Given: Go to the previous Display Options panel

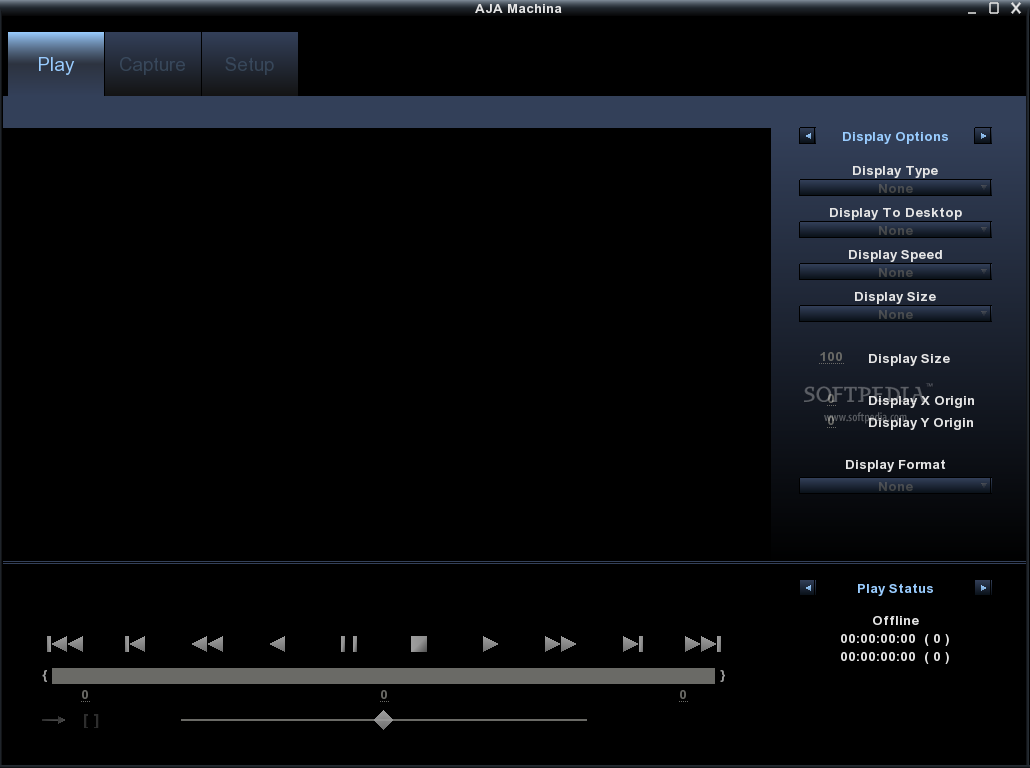Looking at the screenshot, I should pyautogui.click(x=808, y=136).
